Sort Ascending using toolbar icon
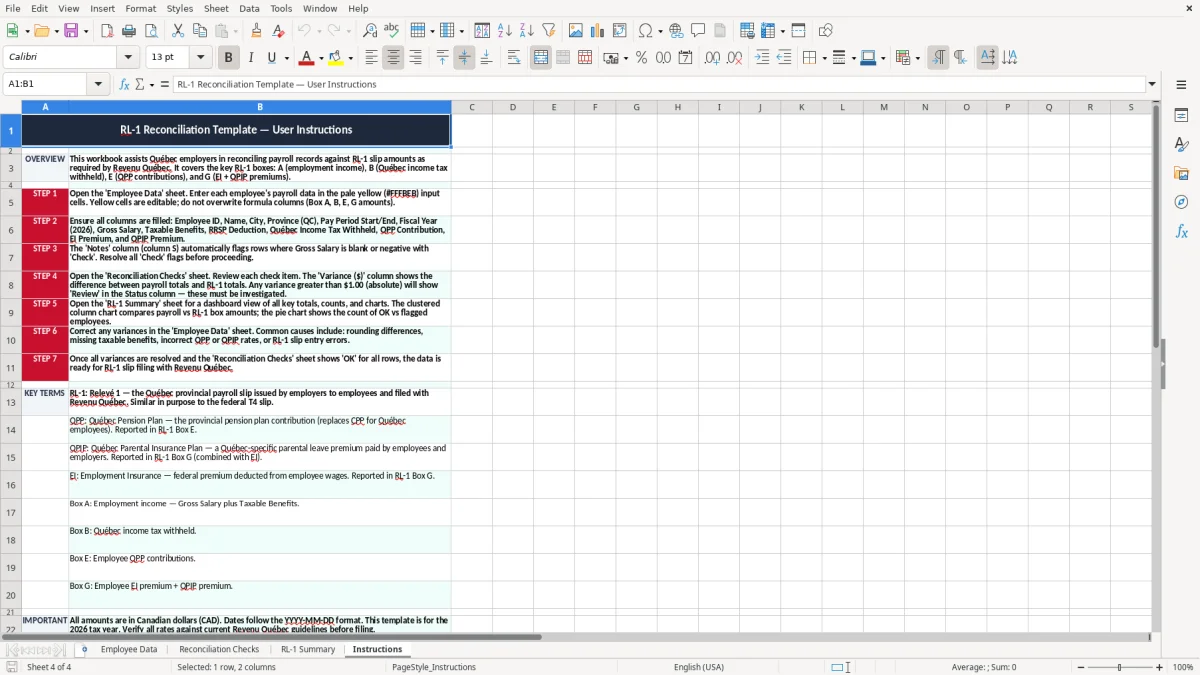 504,31
